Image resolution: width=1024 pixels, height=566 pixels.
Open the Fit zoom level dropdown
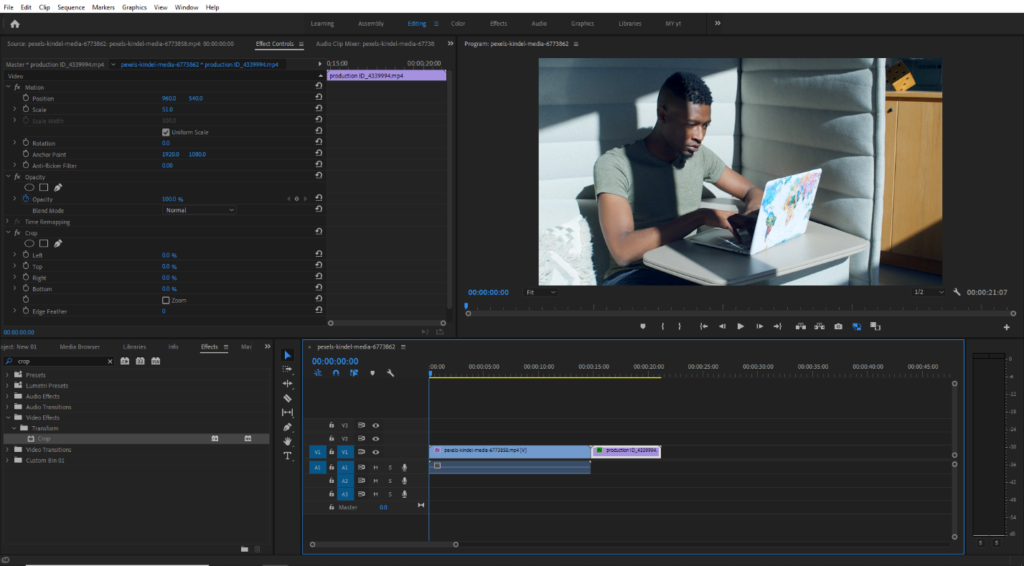(541, 292)
